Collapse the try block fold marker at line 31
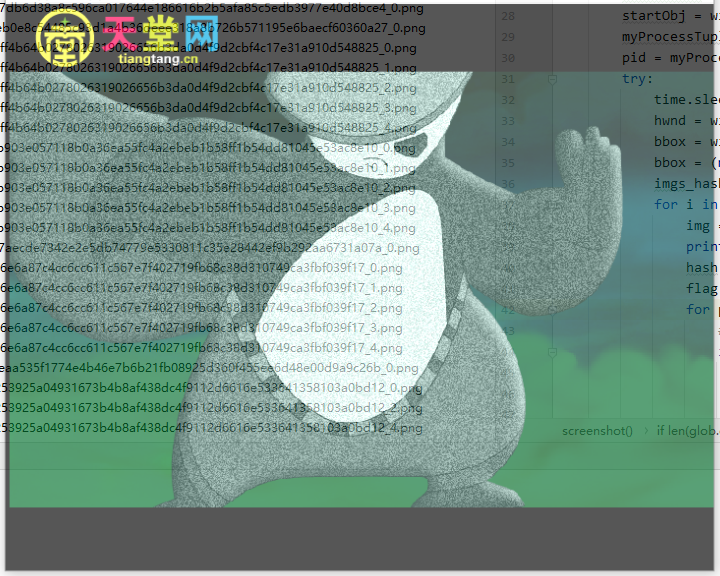 tap(552, 79)
